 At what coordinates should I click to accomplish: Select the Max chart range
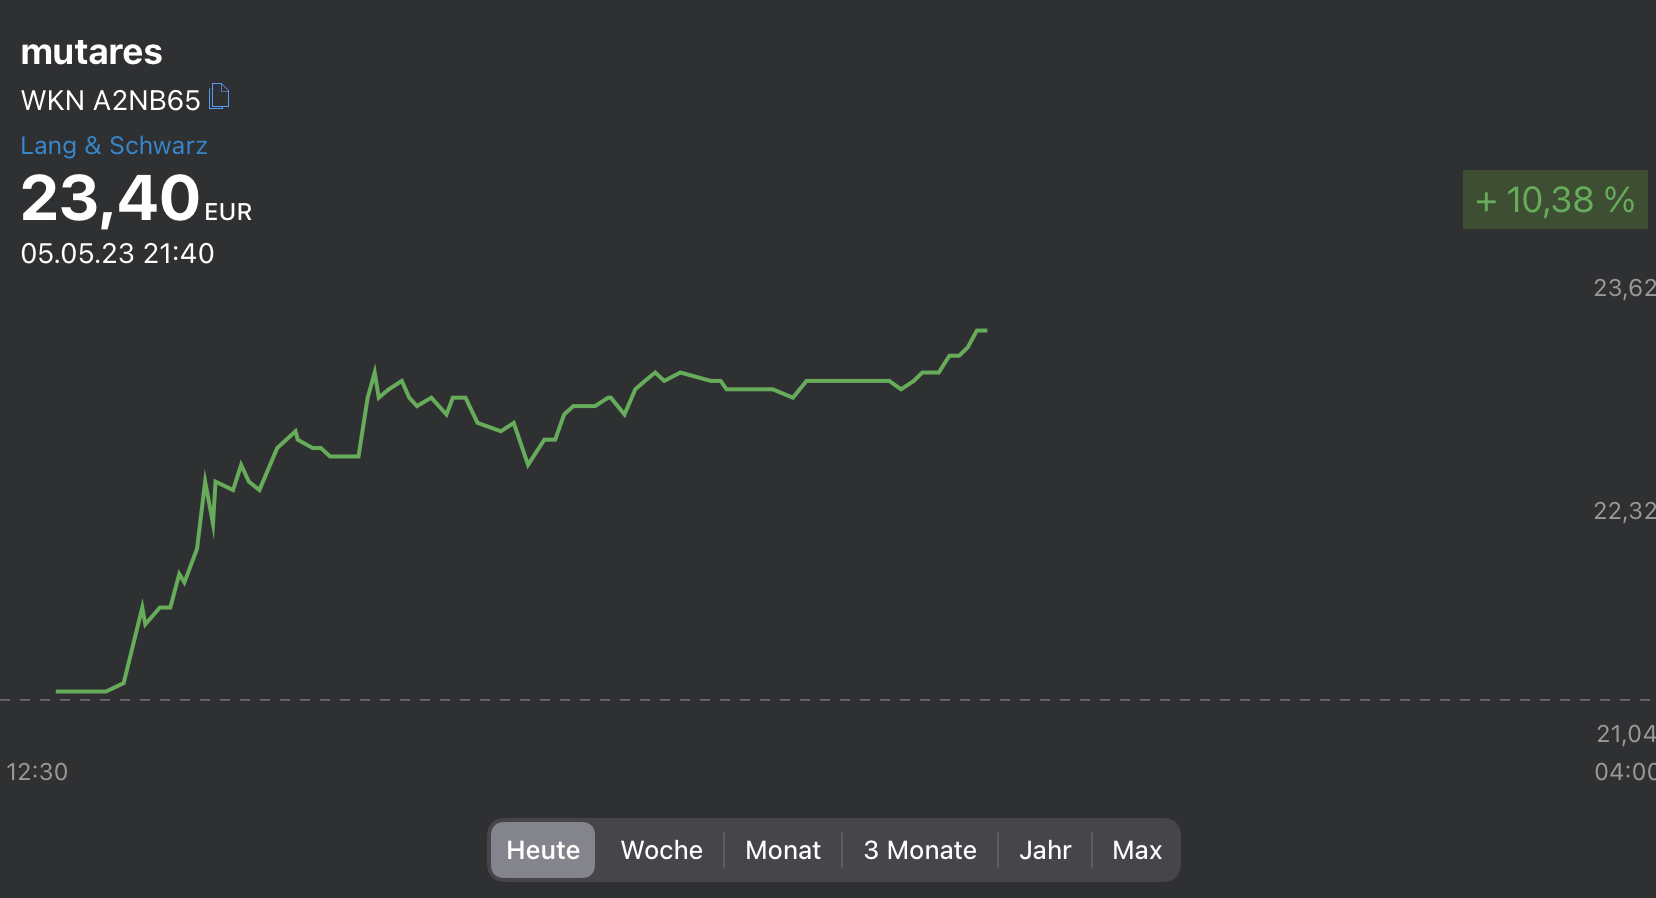[1137, 850]
